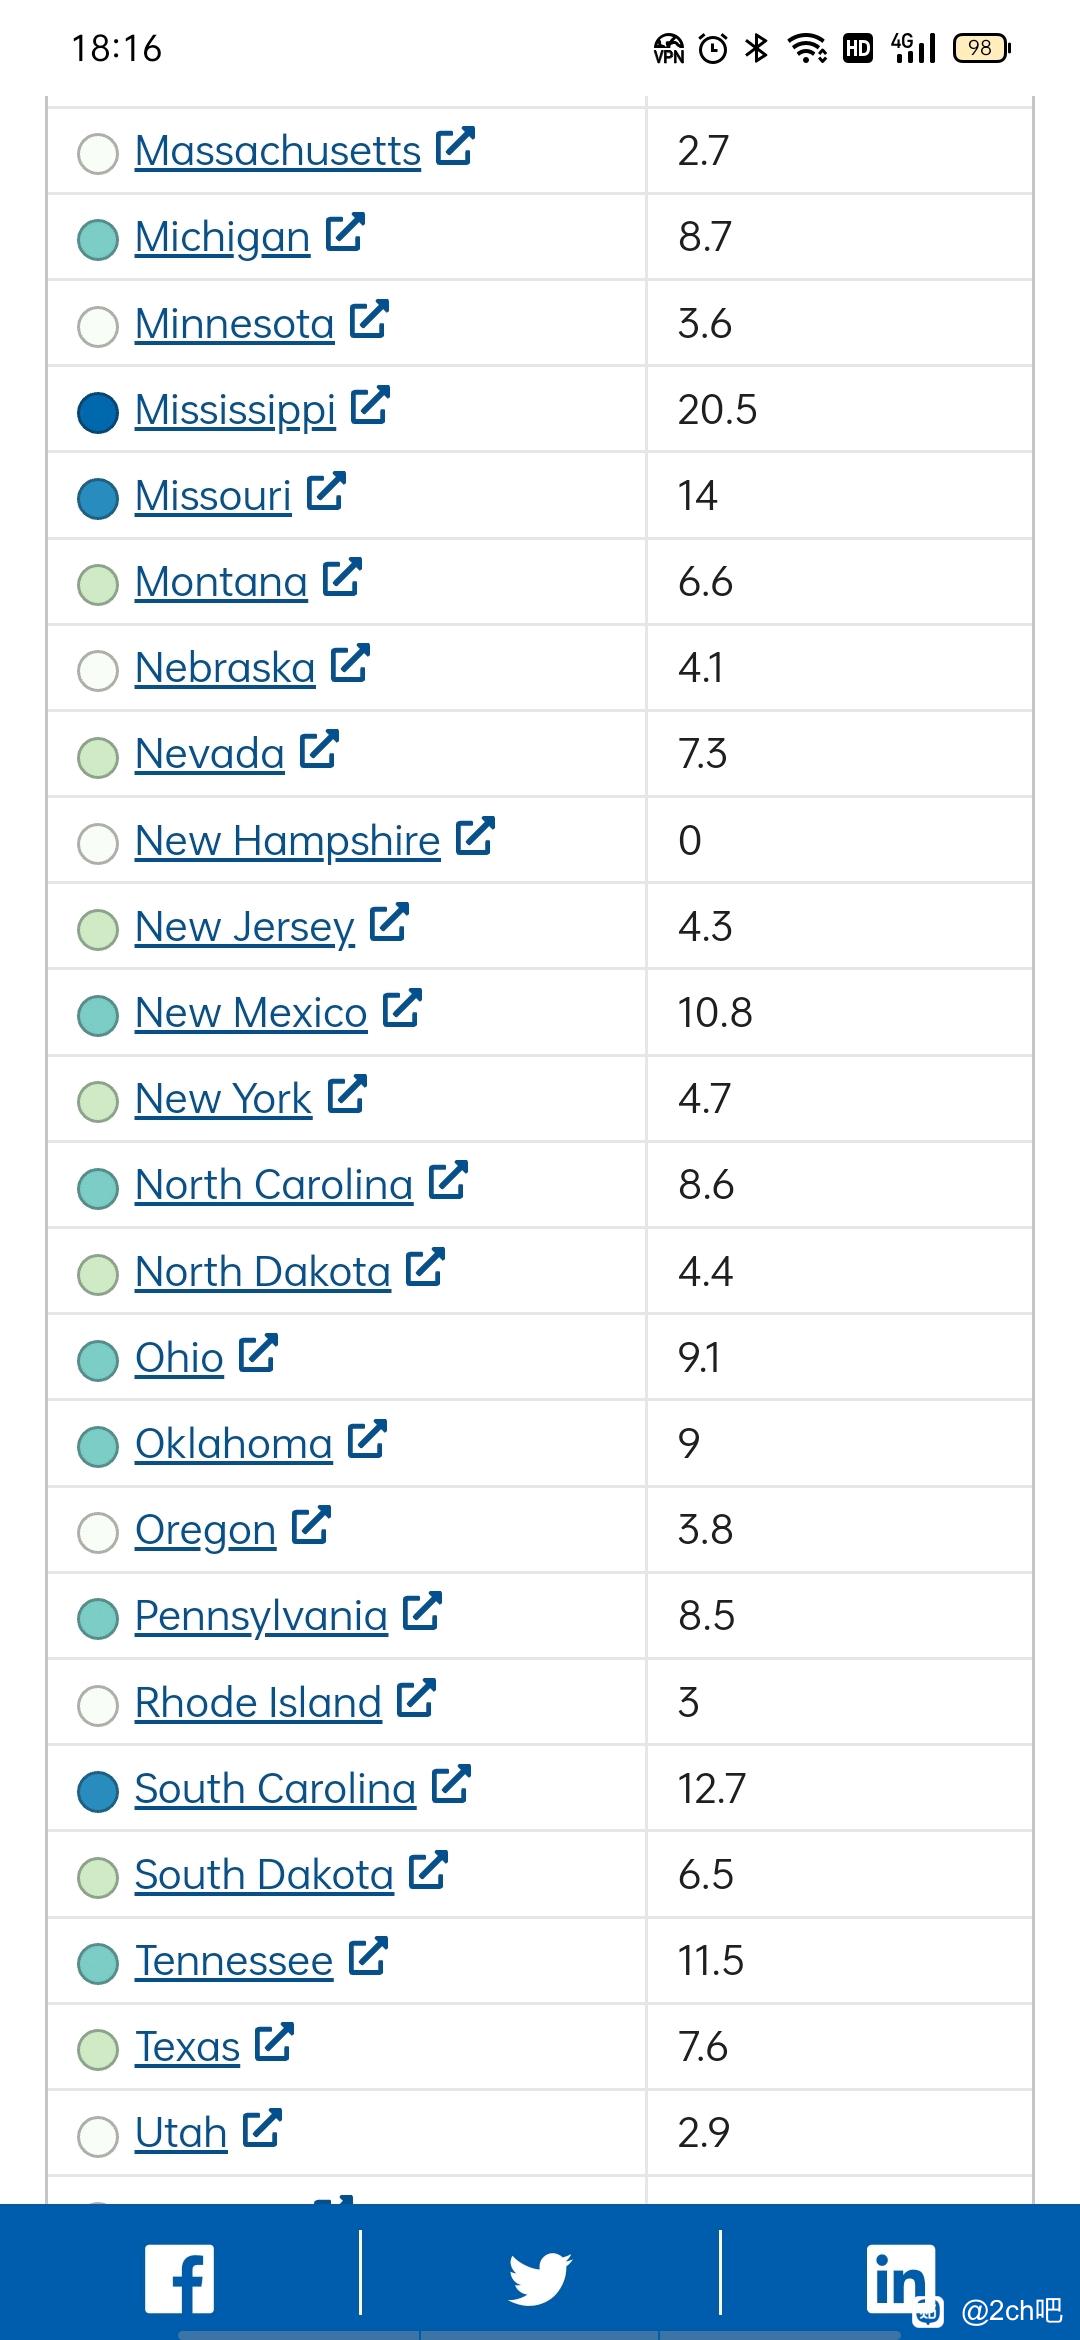Open the North Dakota state link
This screenshot has height=2340, width=1080.
(x=263, y=1272)
